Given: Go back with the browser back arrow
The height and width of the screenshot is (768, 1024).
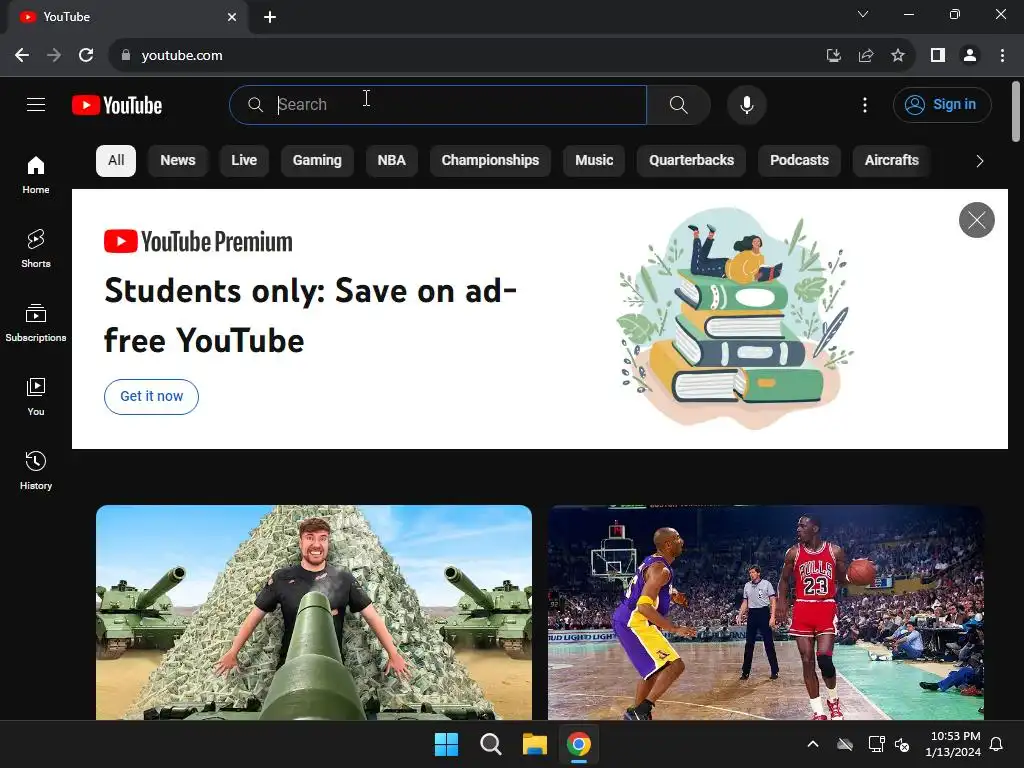Looking at the screenshot, I should (x=22, y=55).
